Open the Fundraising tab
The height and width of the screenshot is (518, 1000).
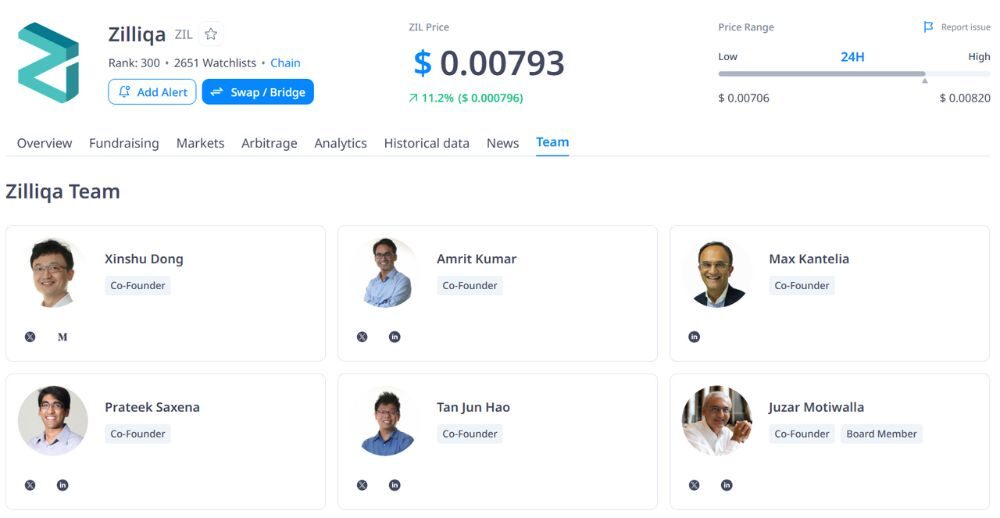pyautogui.click(x=124, y=144)
